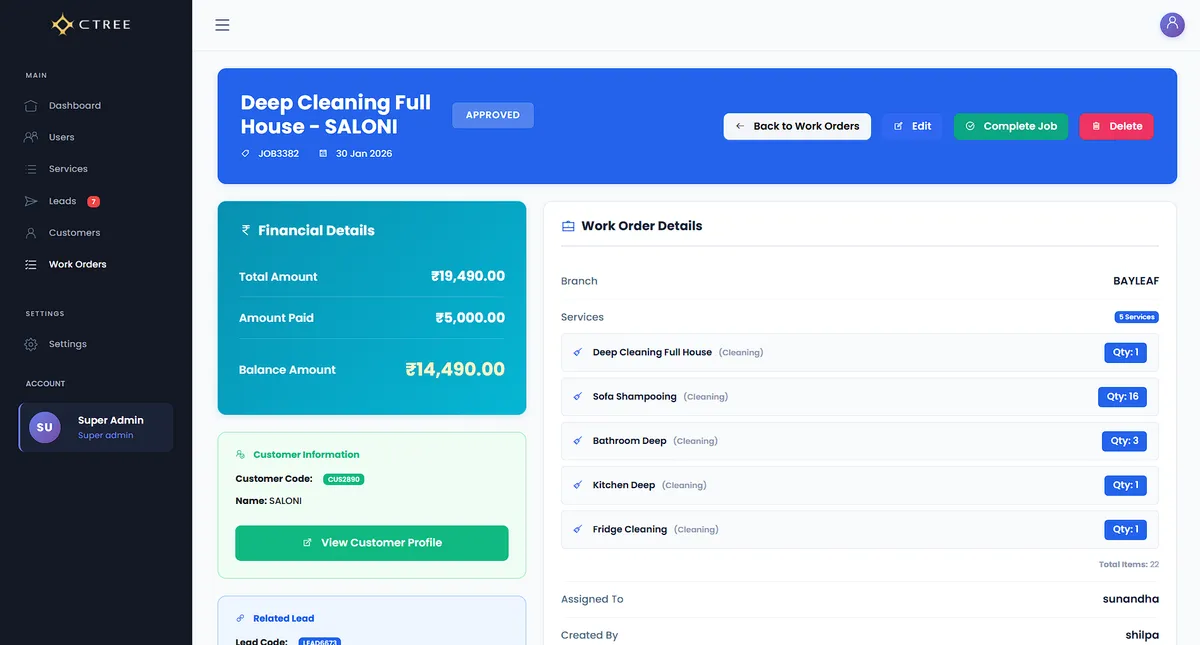This screenshot has height=645, width=1200.
Task: Click the Qty: 1 badge for Fridge Cleaning
Action: [x=1125, y=529]
